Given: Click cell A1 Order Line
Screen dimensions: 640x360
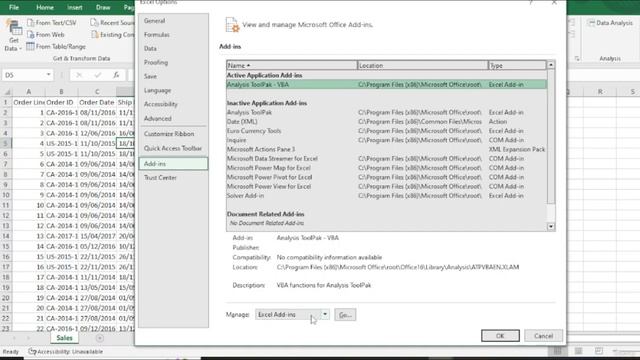Looking at the screenshot, I should 29,102.
